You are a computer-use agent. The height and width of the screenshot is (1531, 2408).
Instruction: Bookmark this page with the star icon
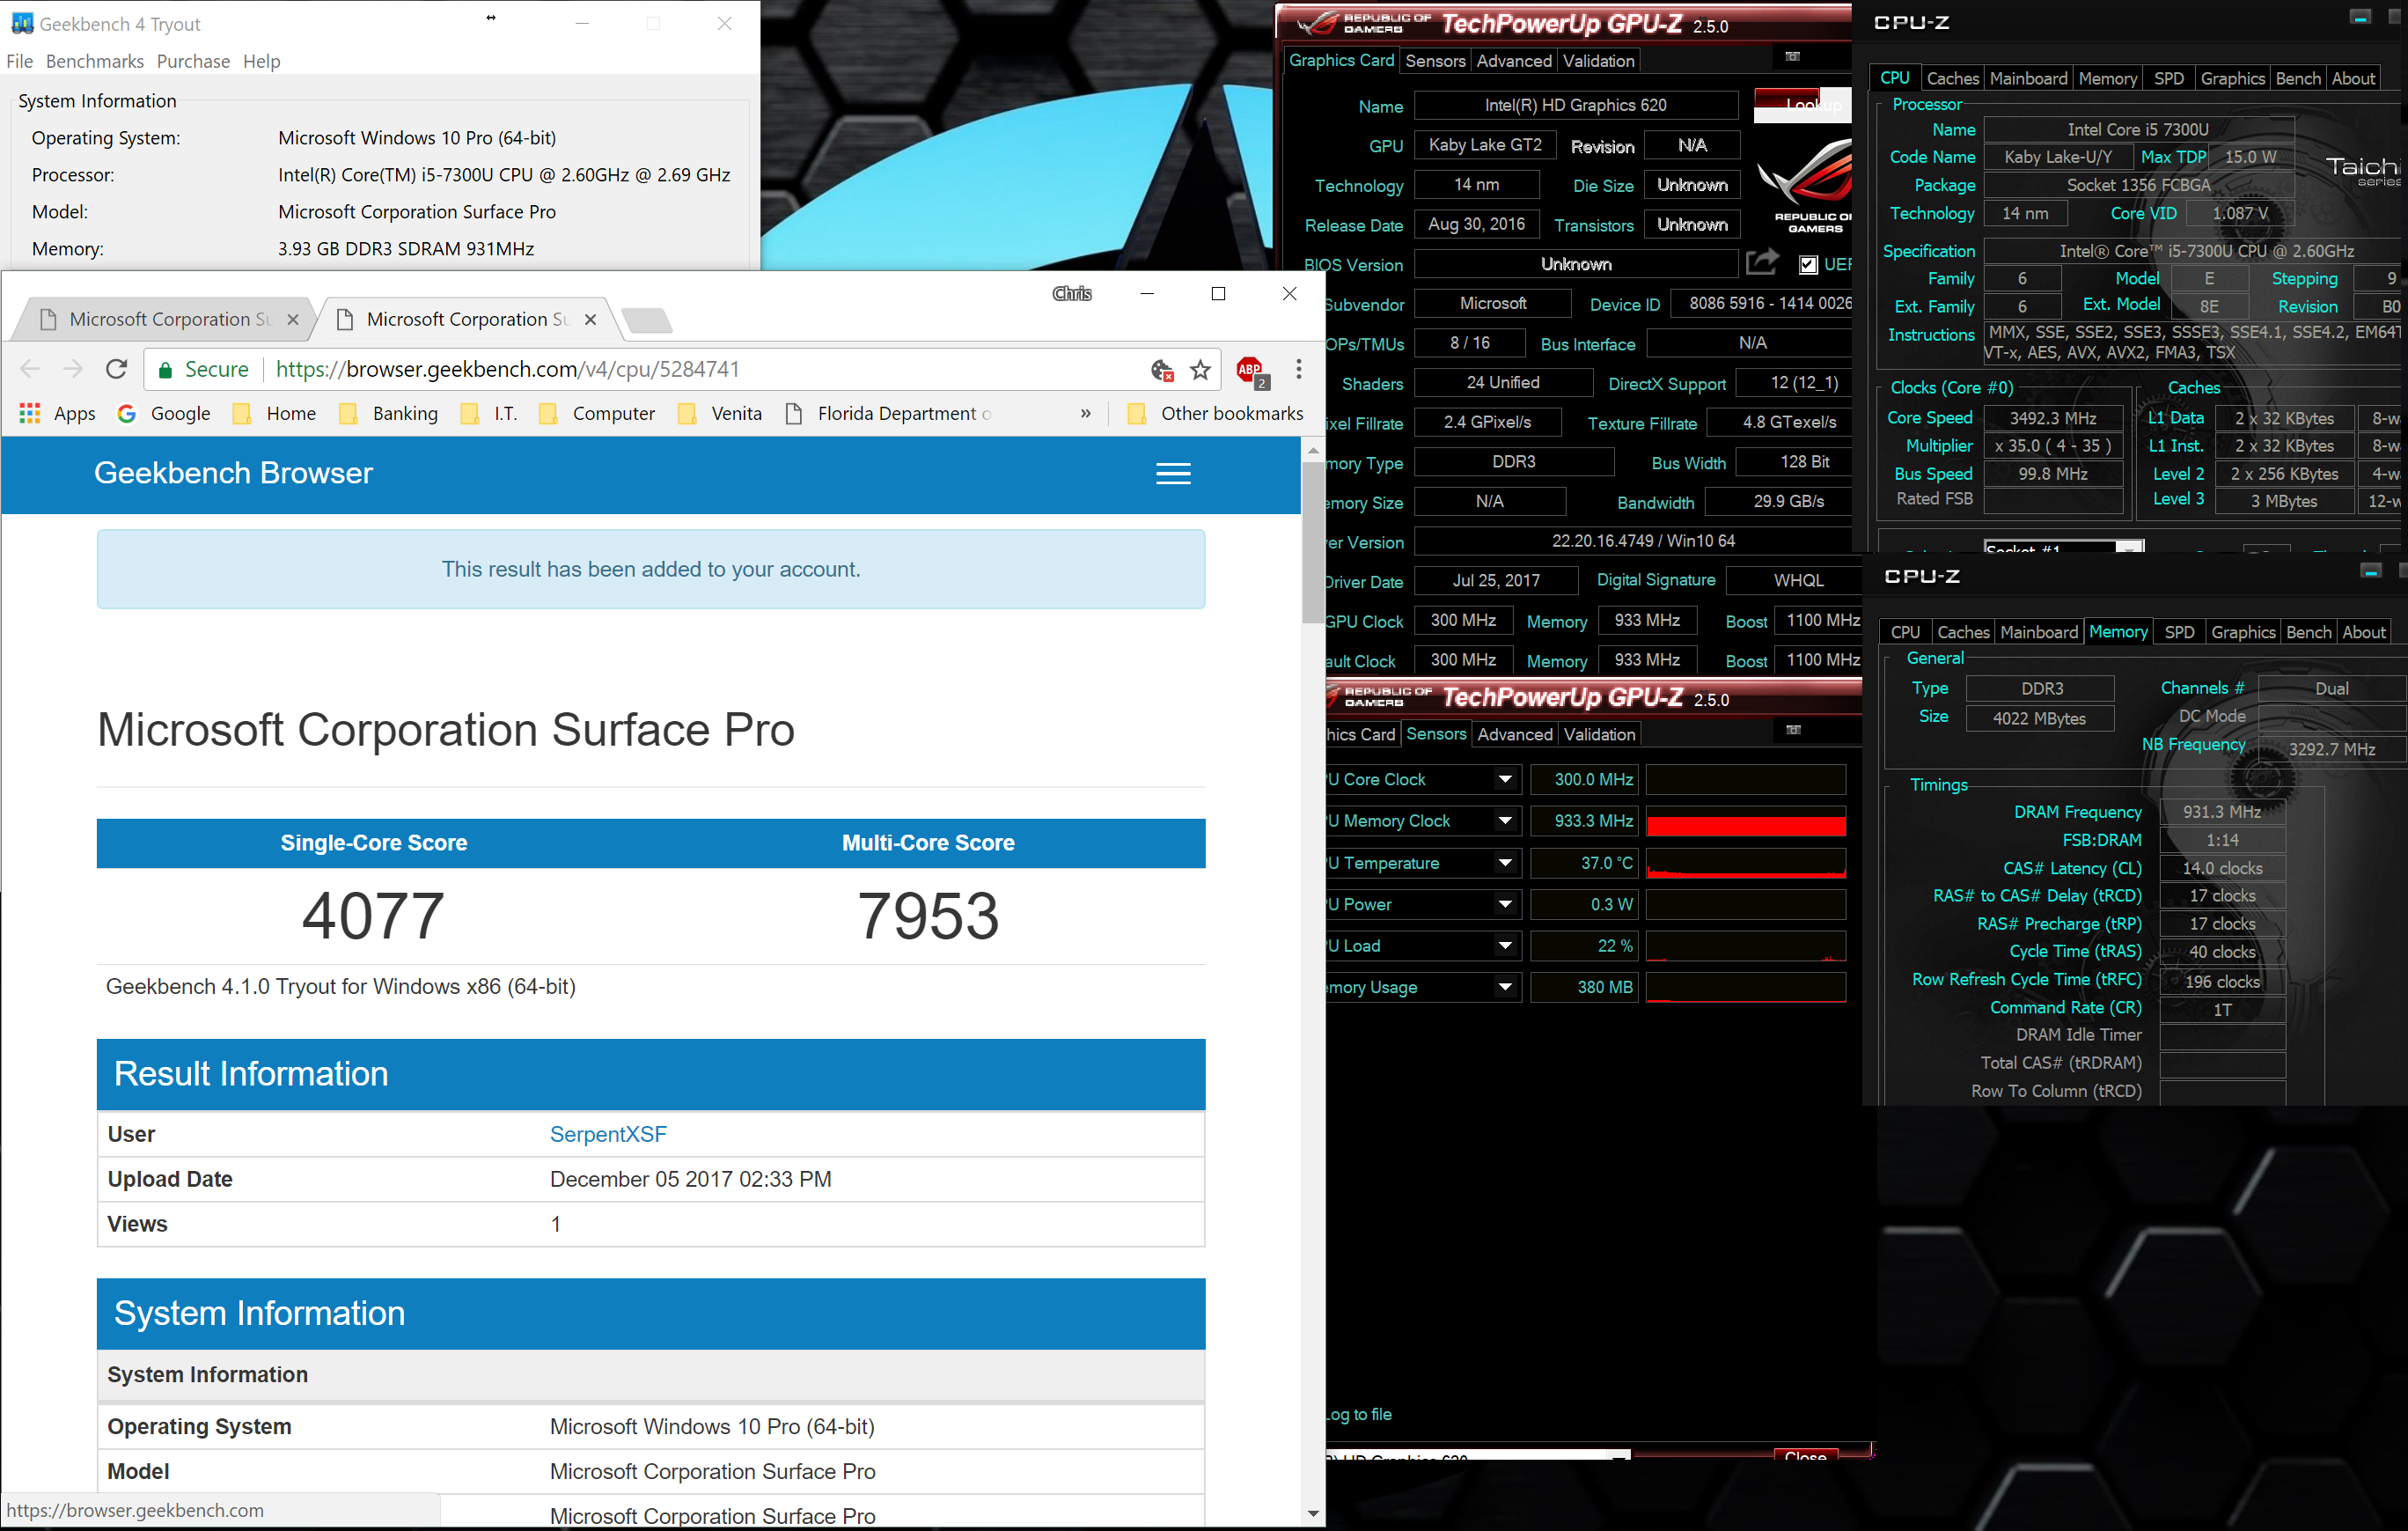1200,370
